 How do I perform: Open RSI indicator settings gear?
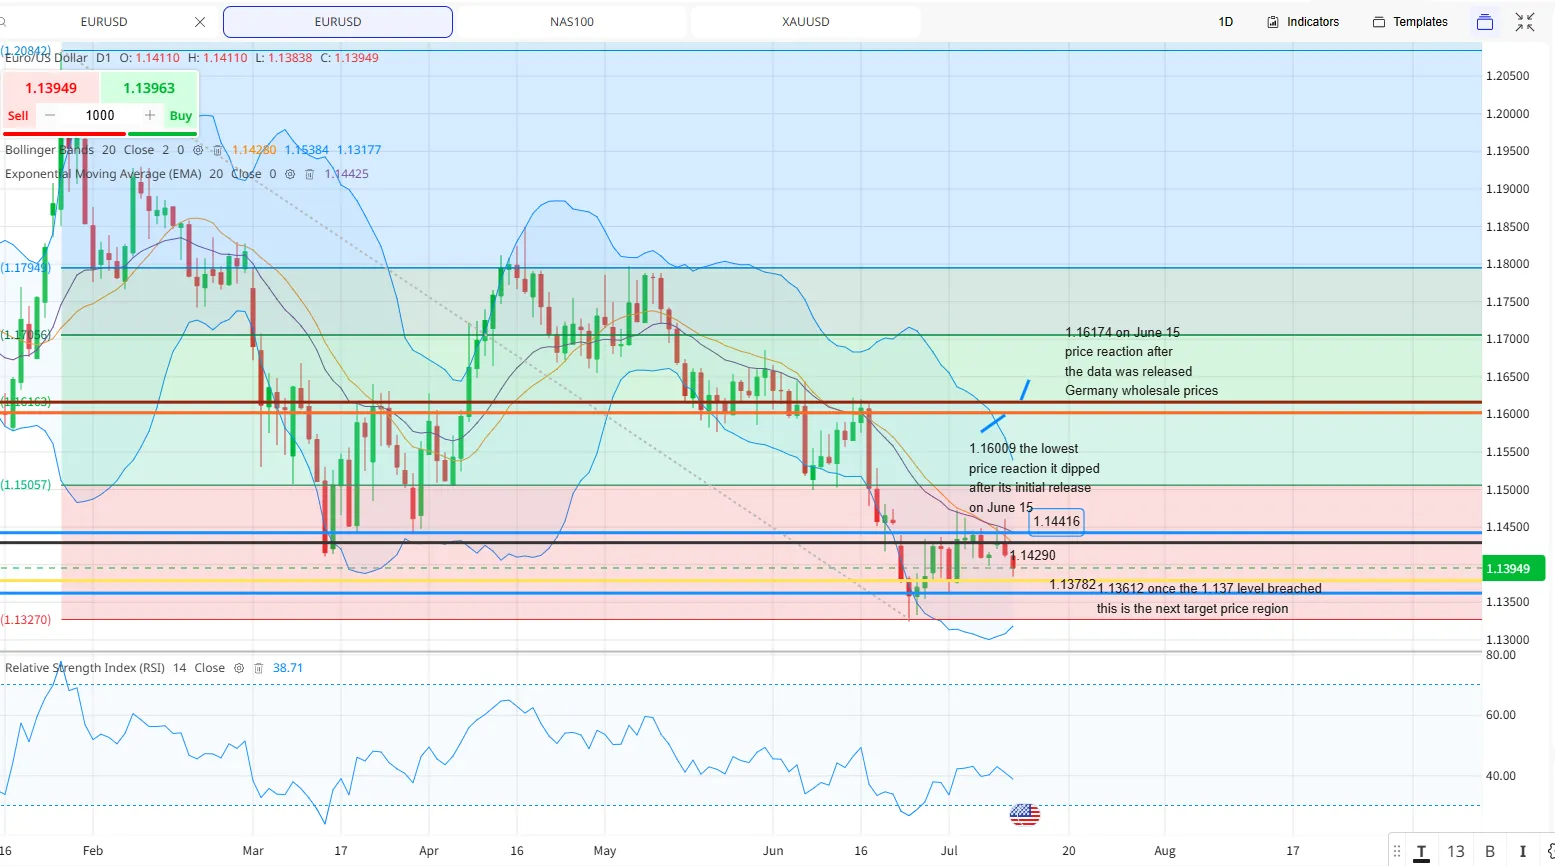pyautogui.click(x=239, y=668)
